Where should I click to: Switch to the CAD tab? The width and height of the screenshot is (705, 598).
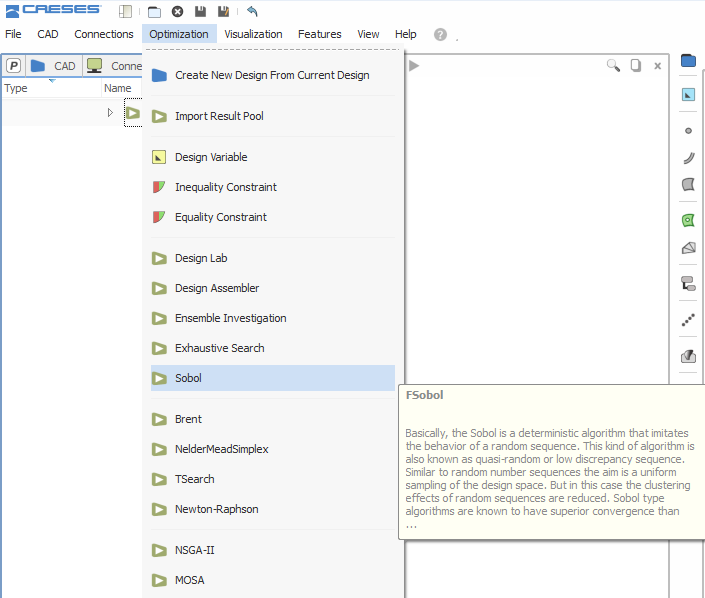coord(53,66)
